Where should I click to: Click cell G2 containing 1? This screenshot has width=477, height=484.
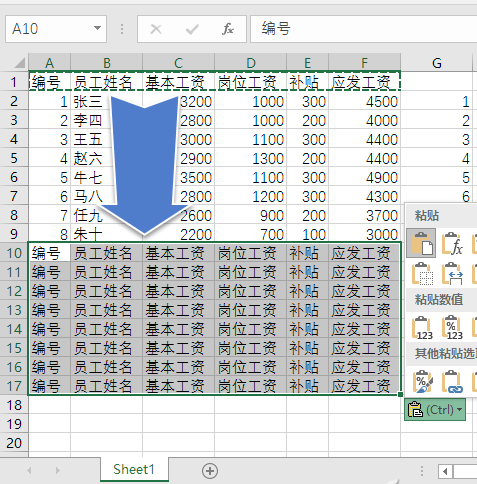coord(437,101)
